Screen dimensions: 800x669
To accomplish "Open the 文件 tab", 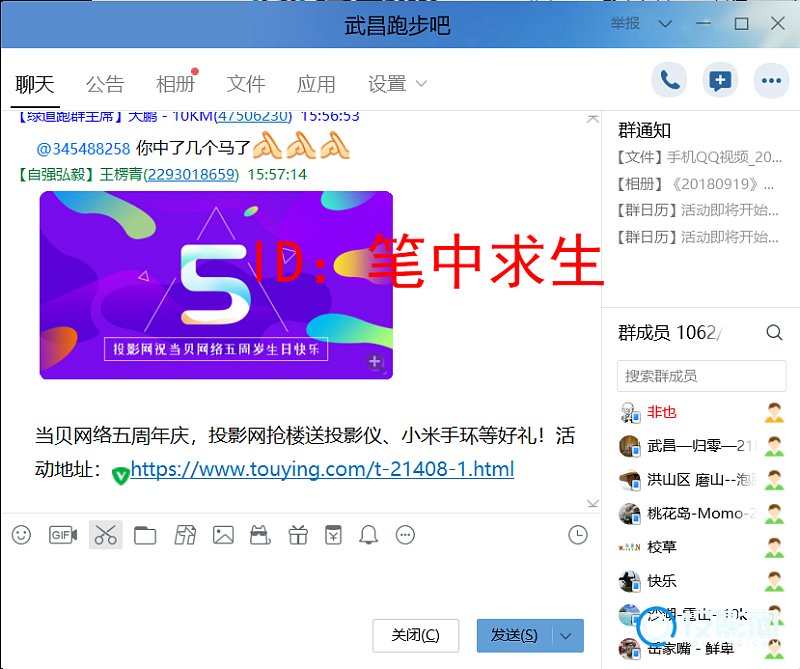I will [246, 84].
